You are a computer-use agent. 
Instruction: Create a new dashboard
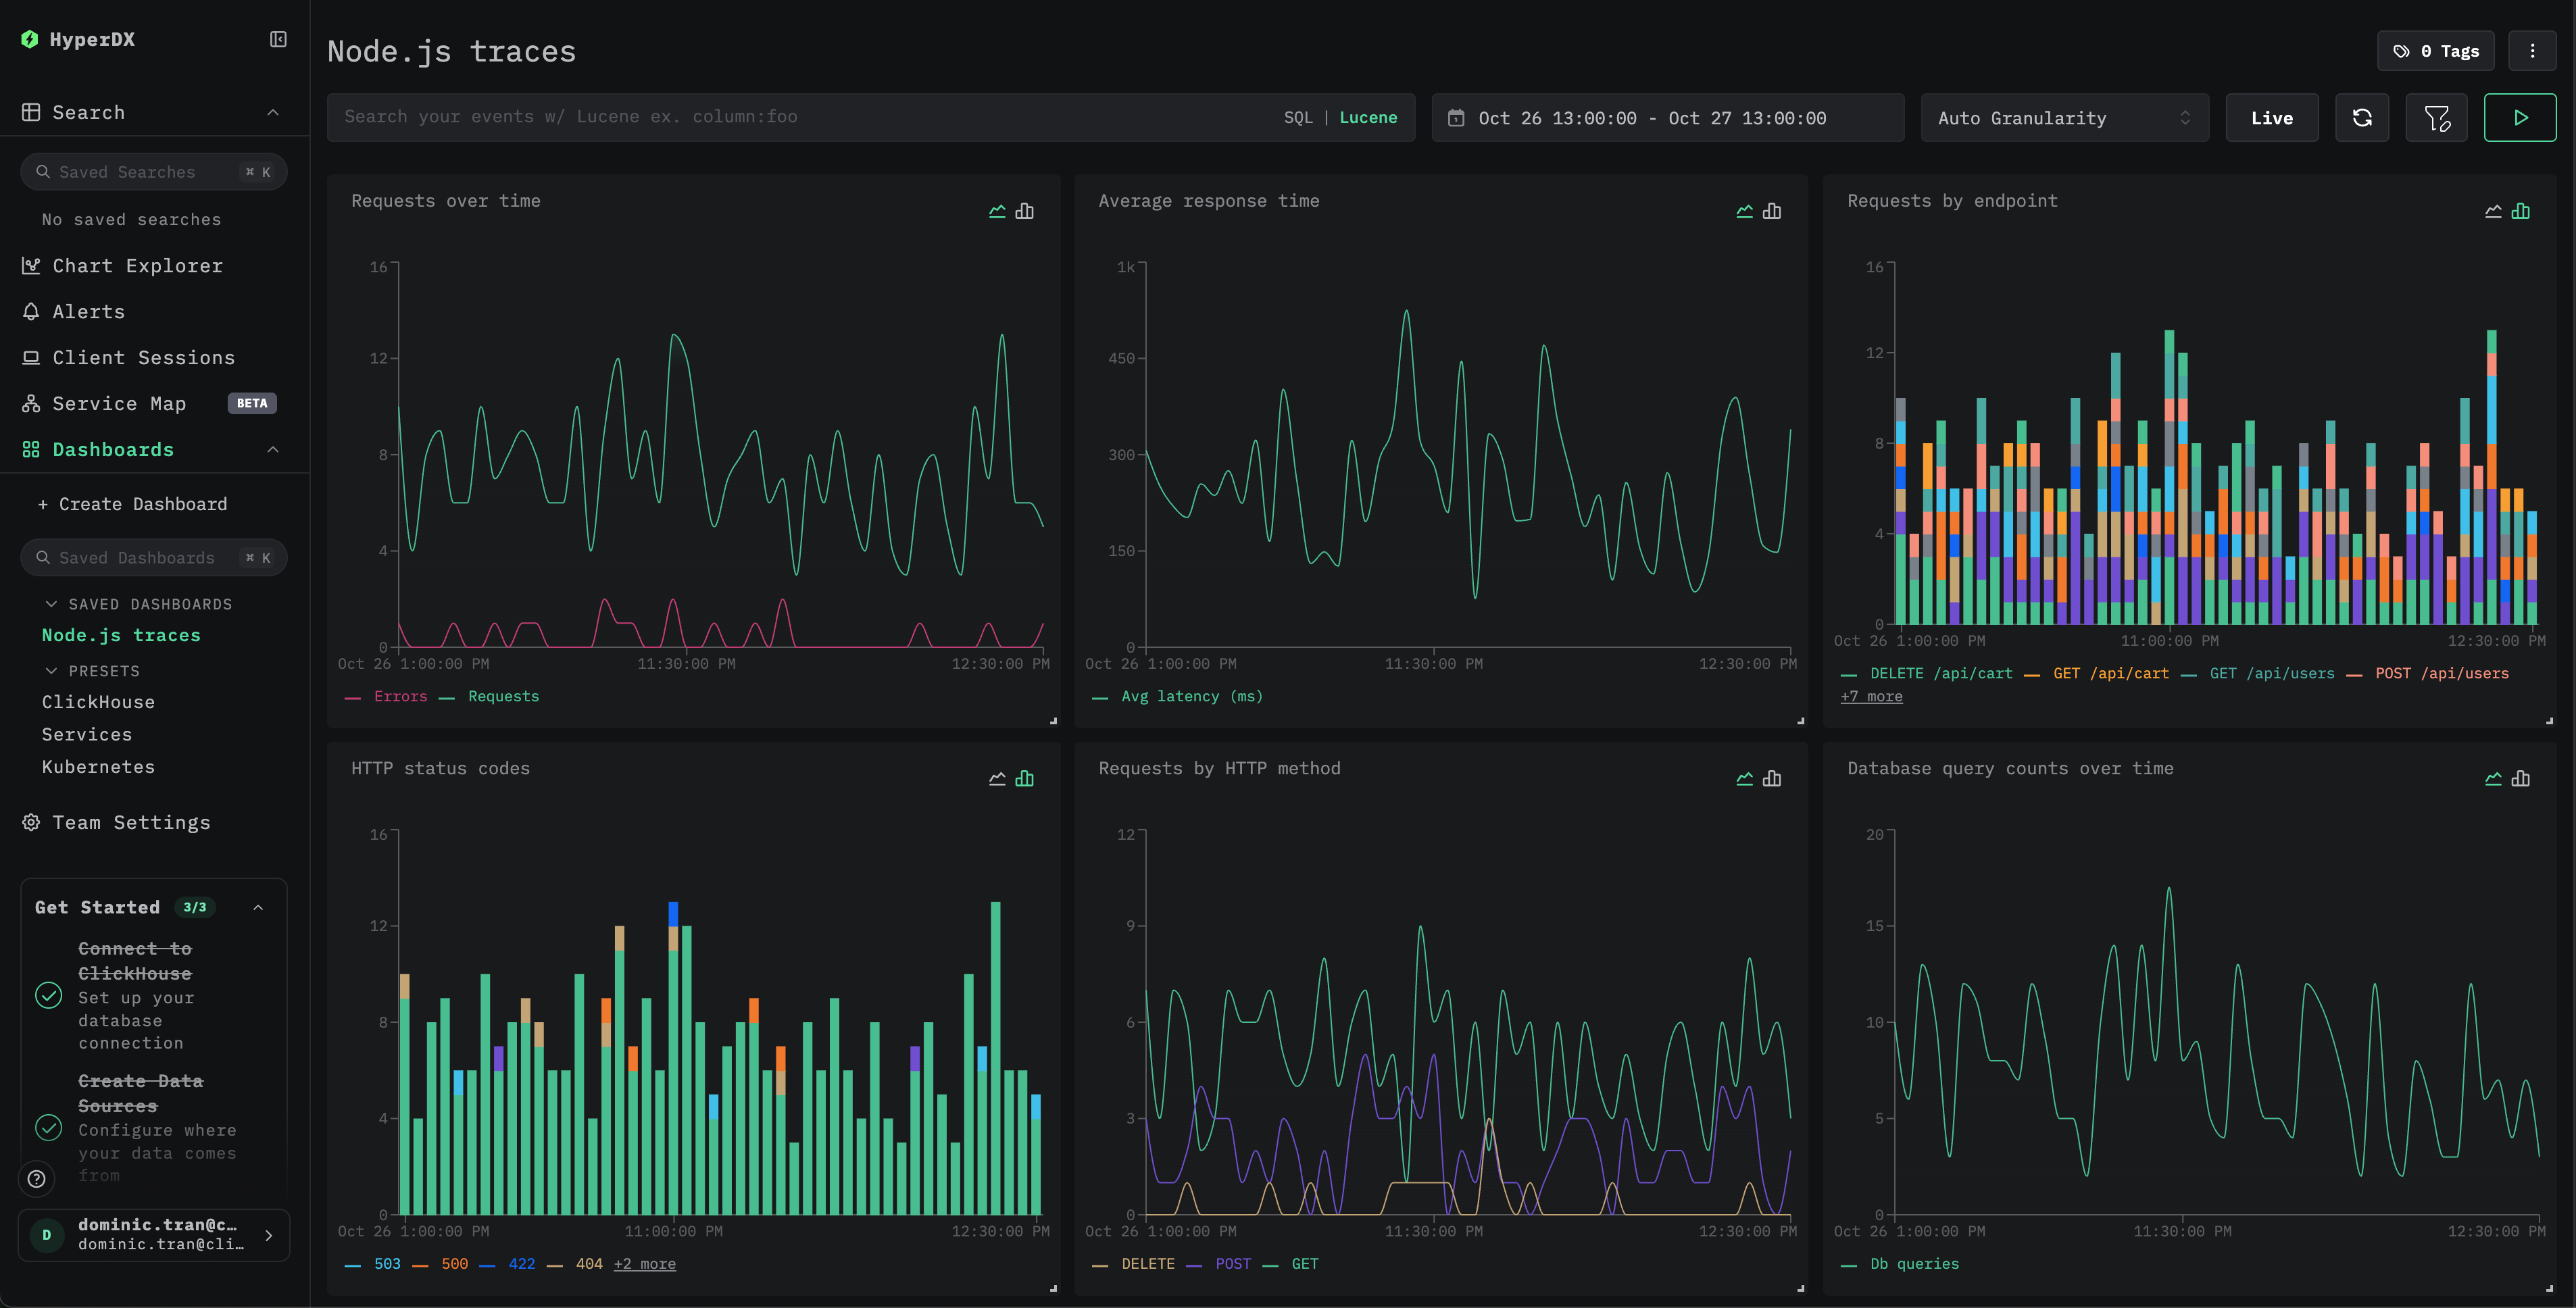(133, 504)
